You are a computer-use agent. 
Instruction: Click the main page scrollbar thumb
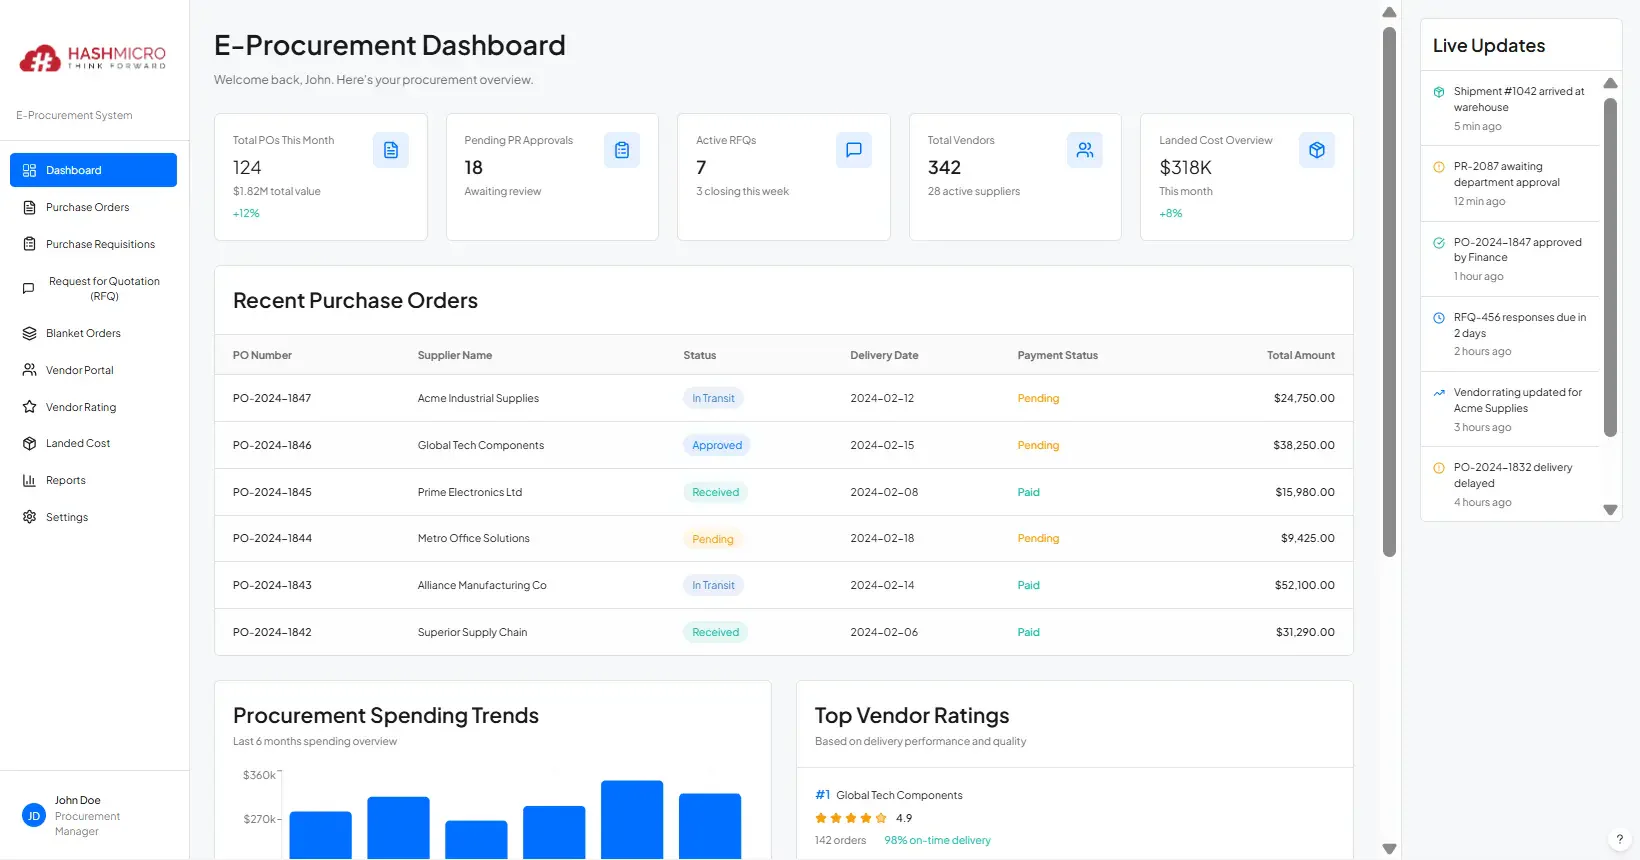(x=1389, y=291)
